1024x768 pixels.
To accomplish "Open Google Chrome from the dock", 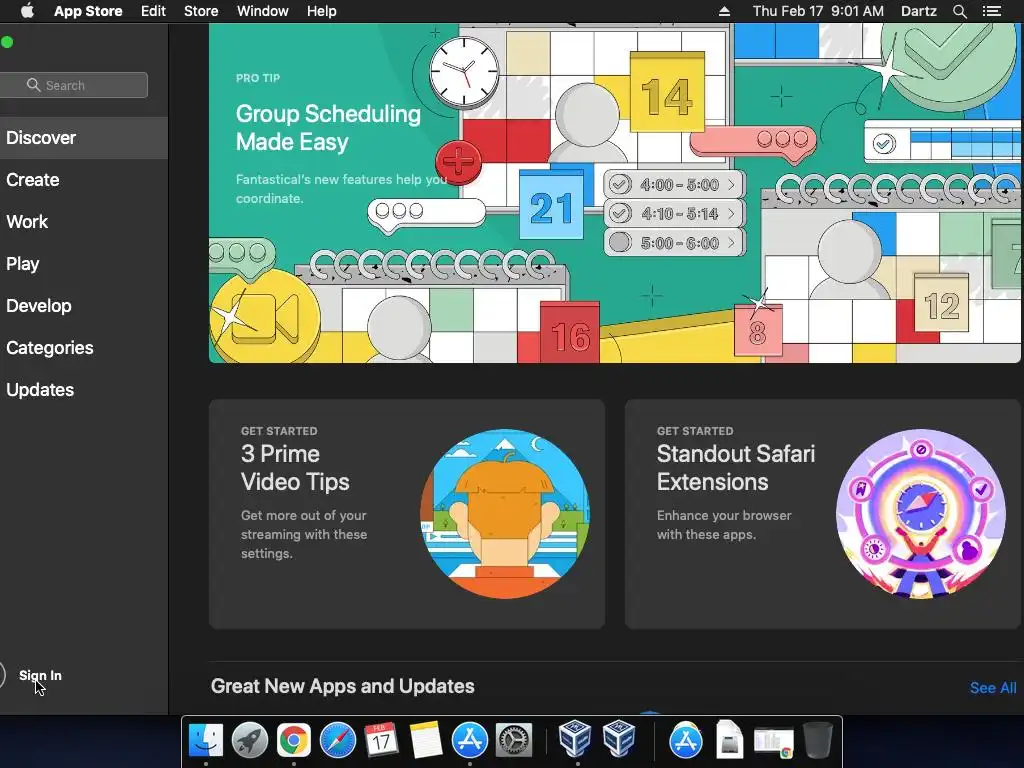I will 293,740.
